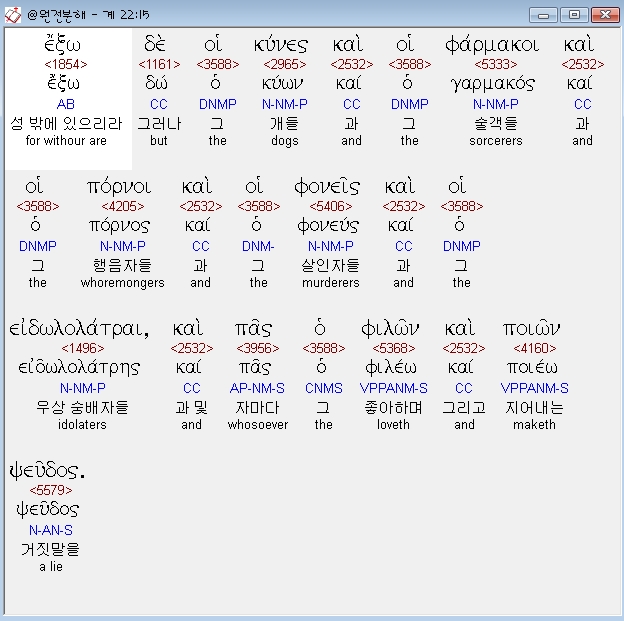
Task: Click the English gloss 'murderers'
Action: [331, 283]
